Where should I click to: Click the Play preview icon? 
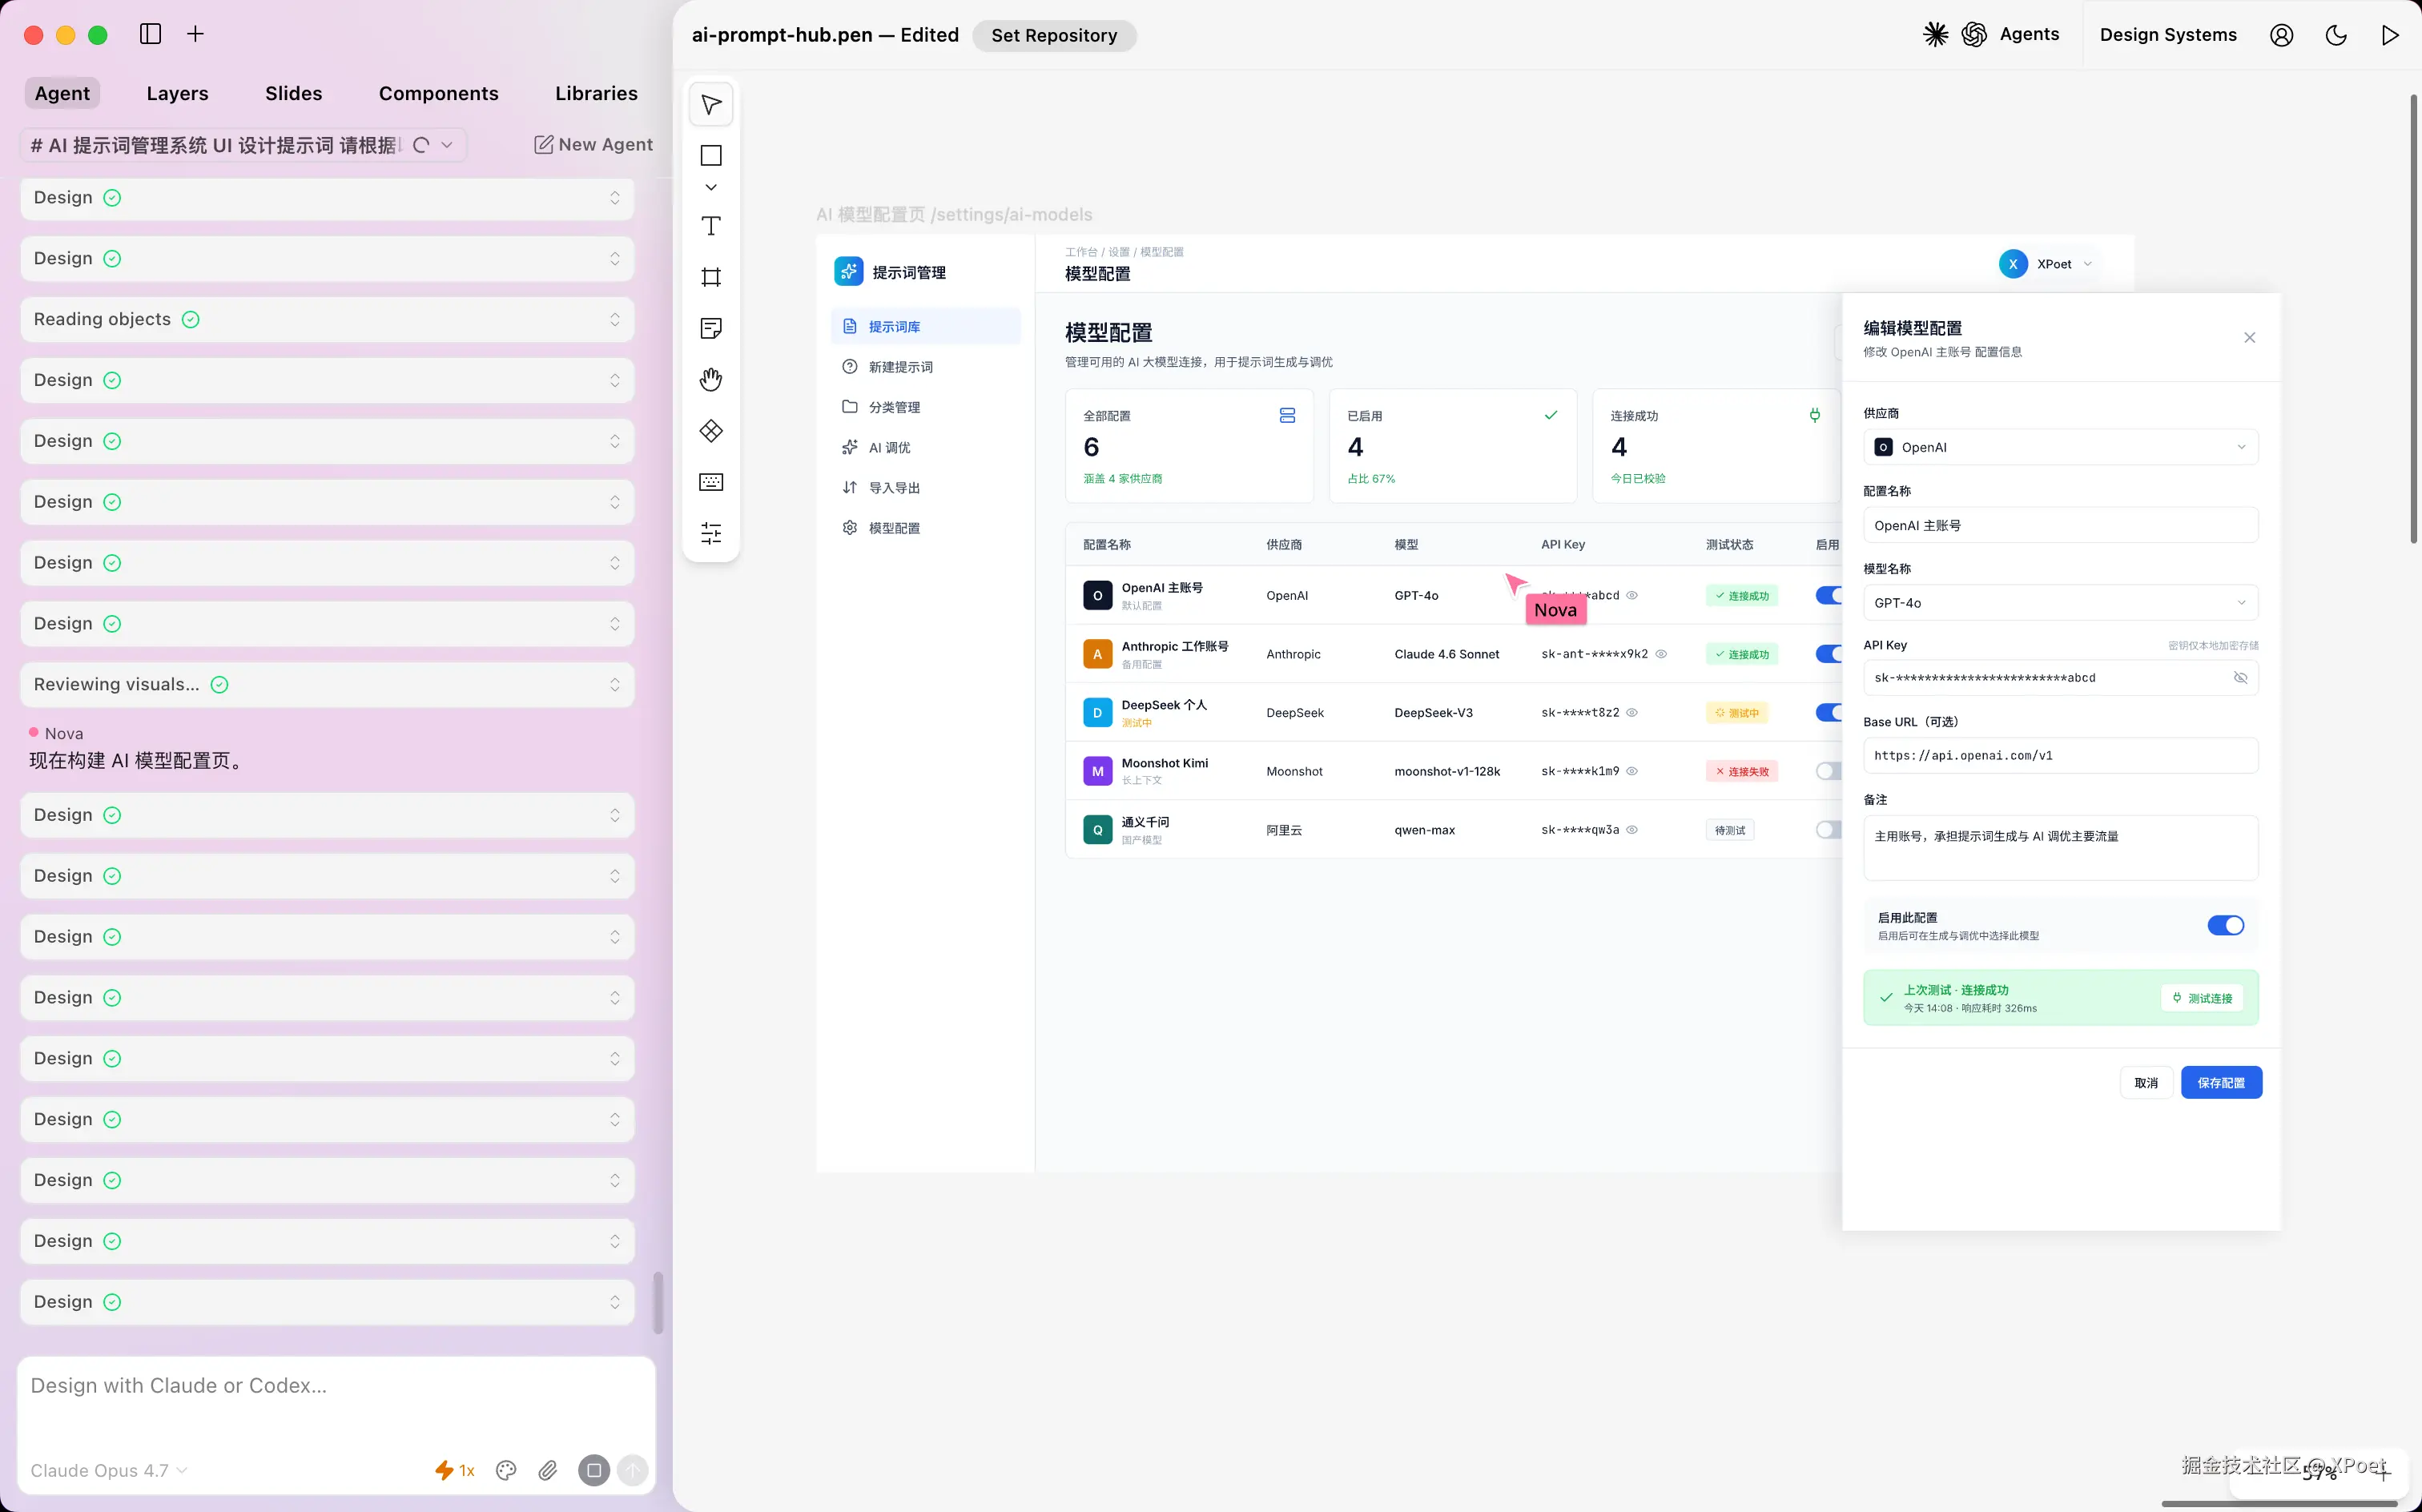[2390, 35]
